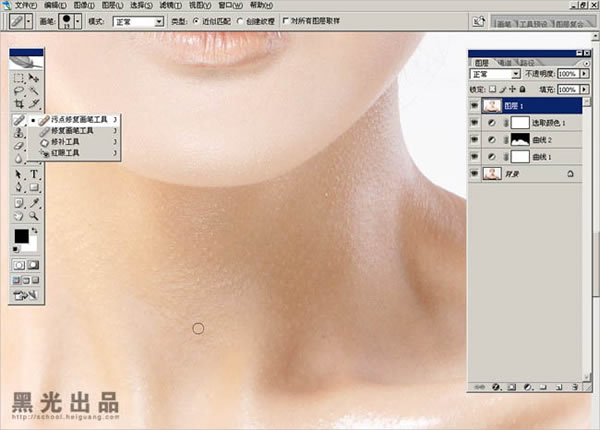Select the 背景 layer row
600x430 pixels.
click(526, 174)
